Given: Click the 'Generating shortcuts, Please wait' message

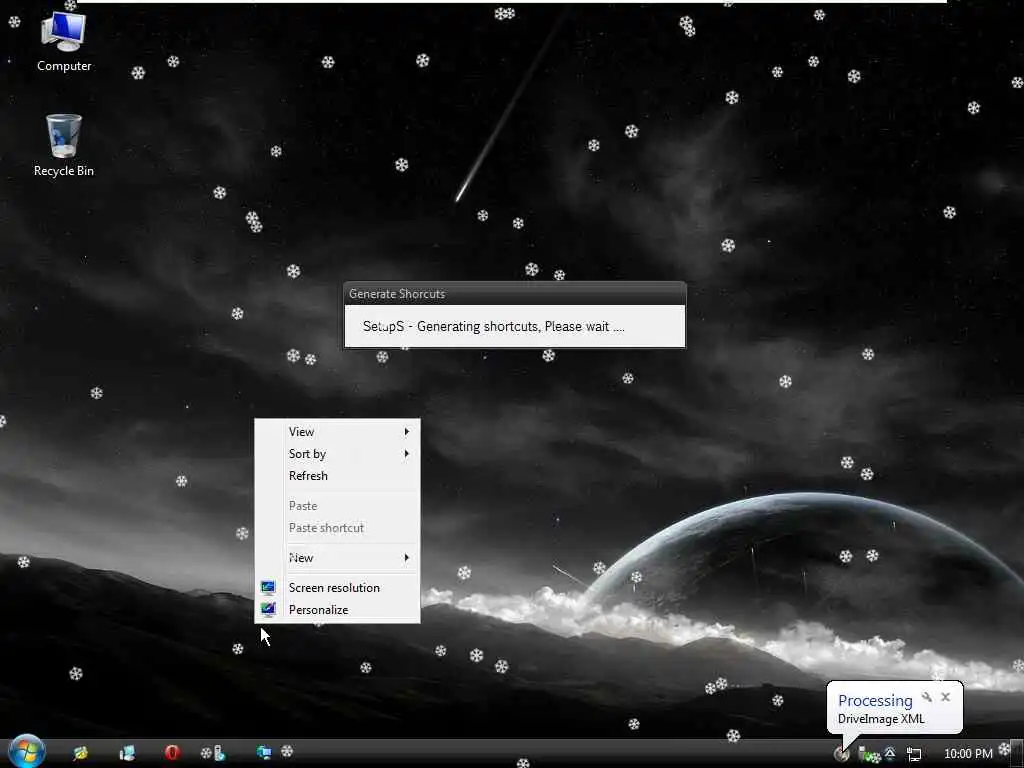Looking at the screenshot, I should tap(494, 327).
